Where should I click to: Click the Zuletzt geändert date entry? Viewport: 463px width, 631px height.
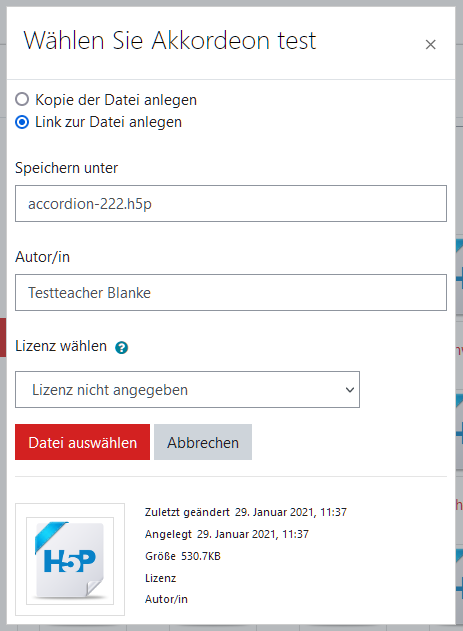(x=246, y=512)
